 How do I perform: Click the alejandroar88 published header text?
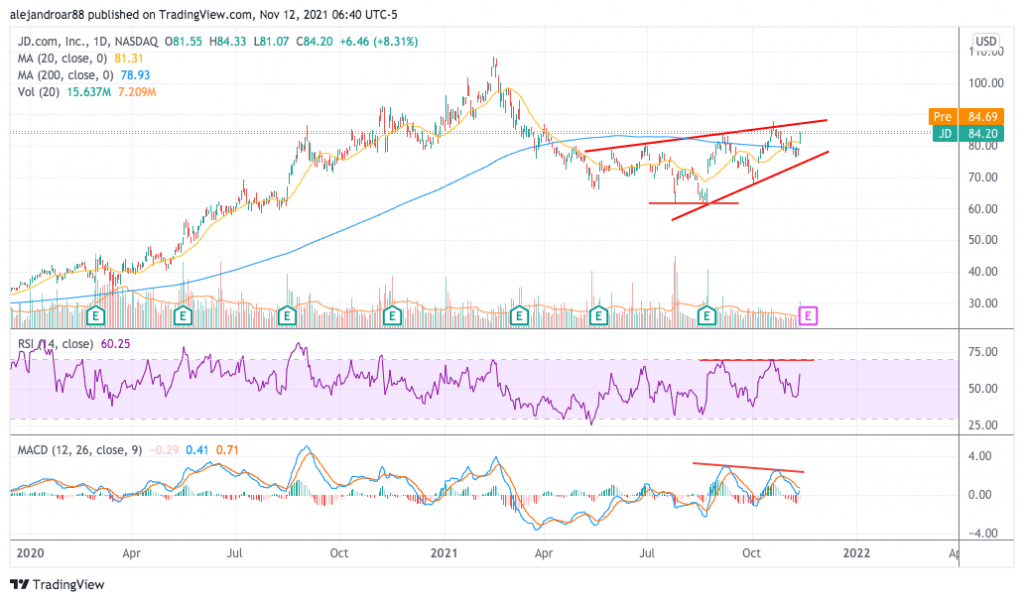pos(203,14)
